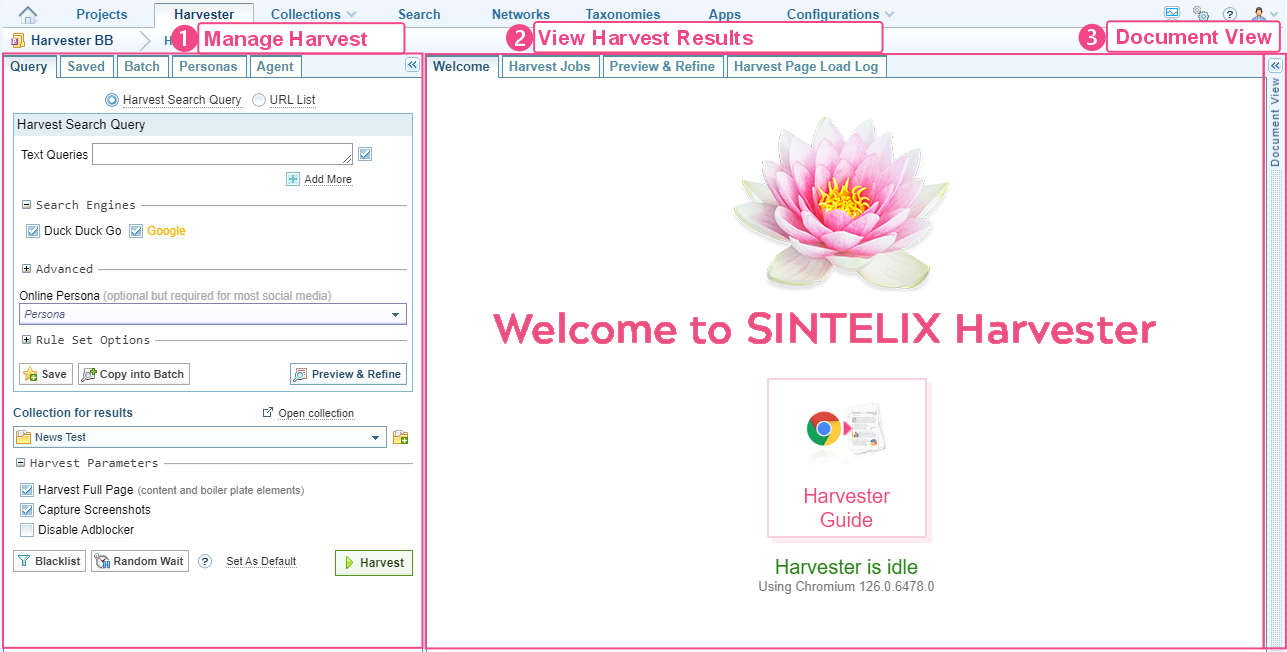This screenshot has width=1287, height=652.
Task: Enable the Disable Adblocker checkbox
Action: [27, 530]
